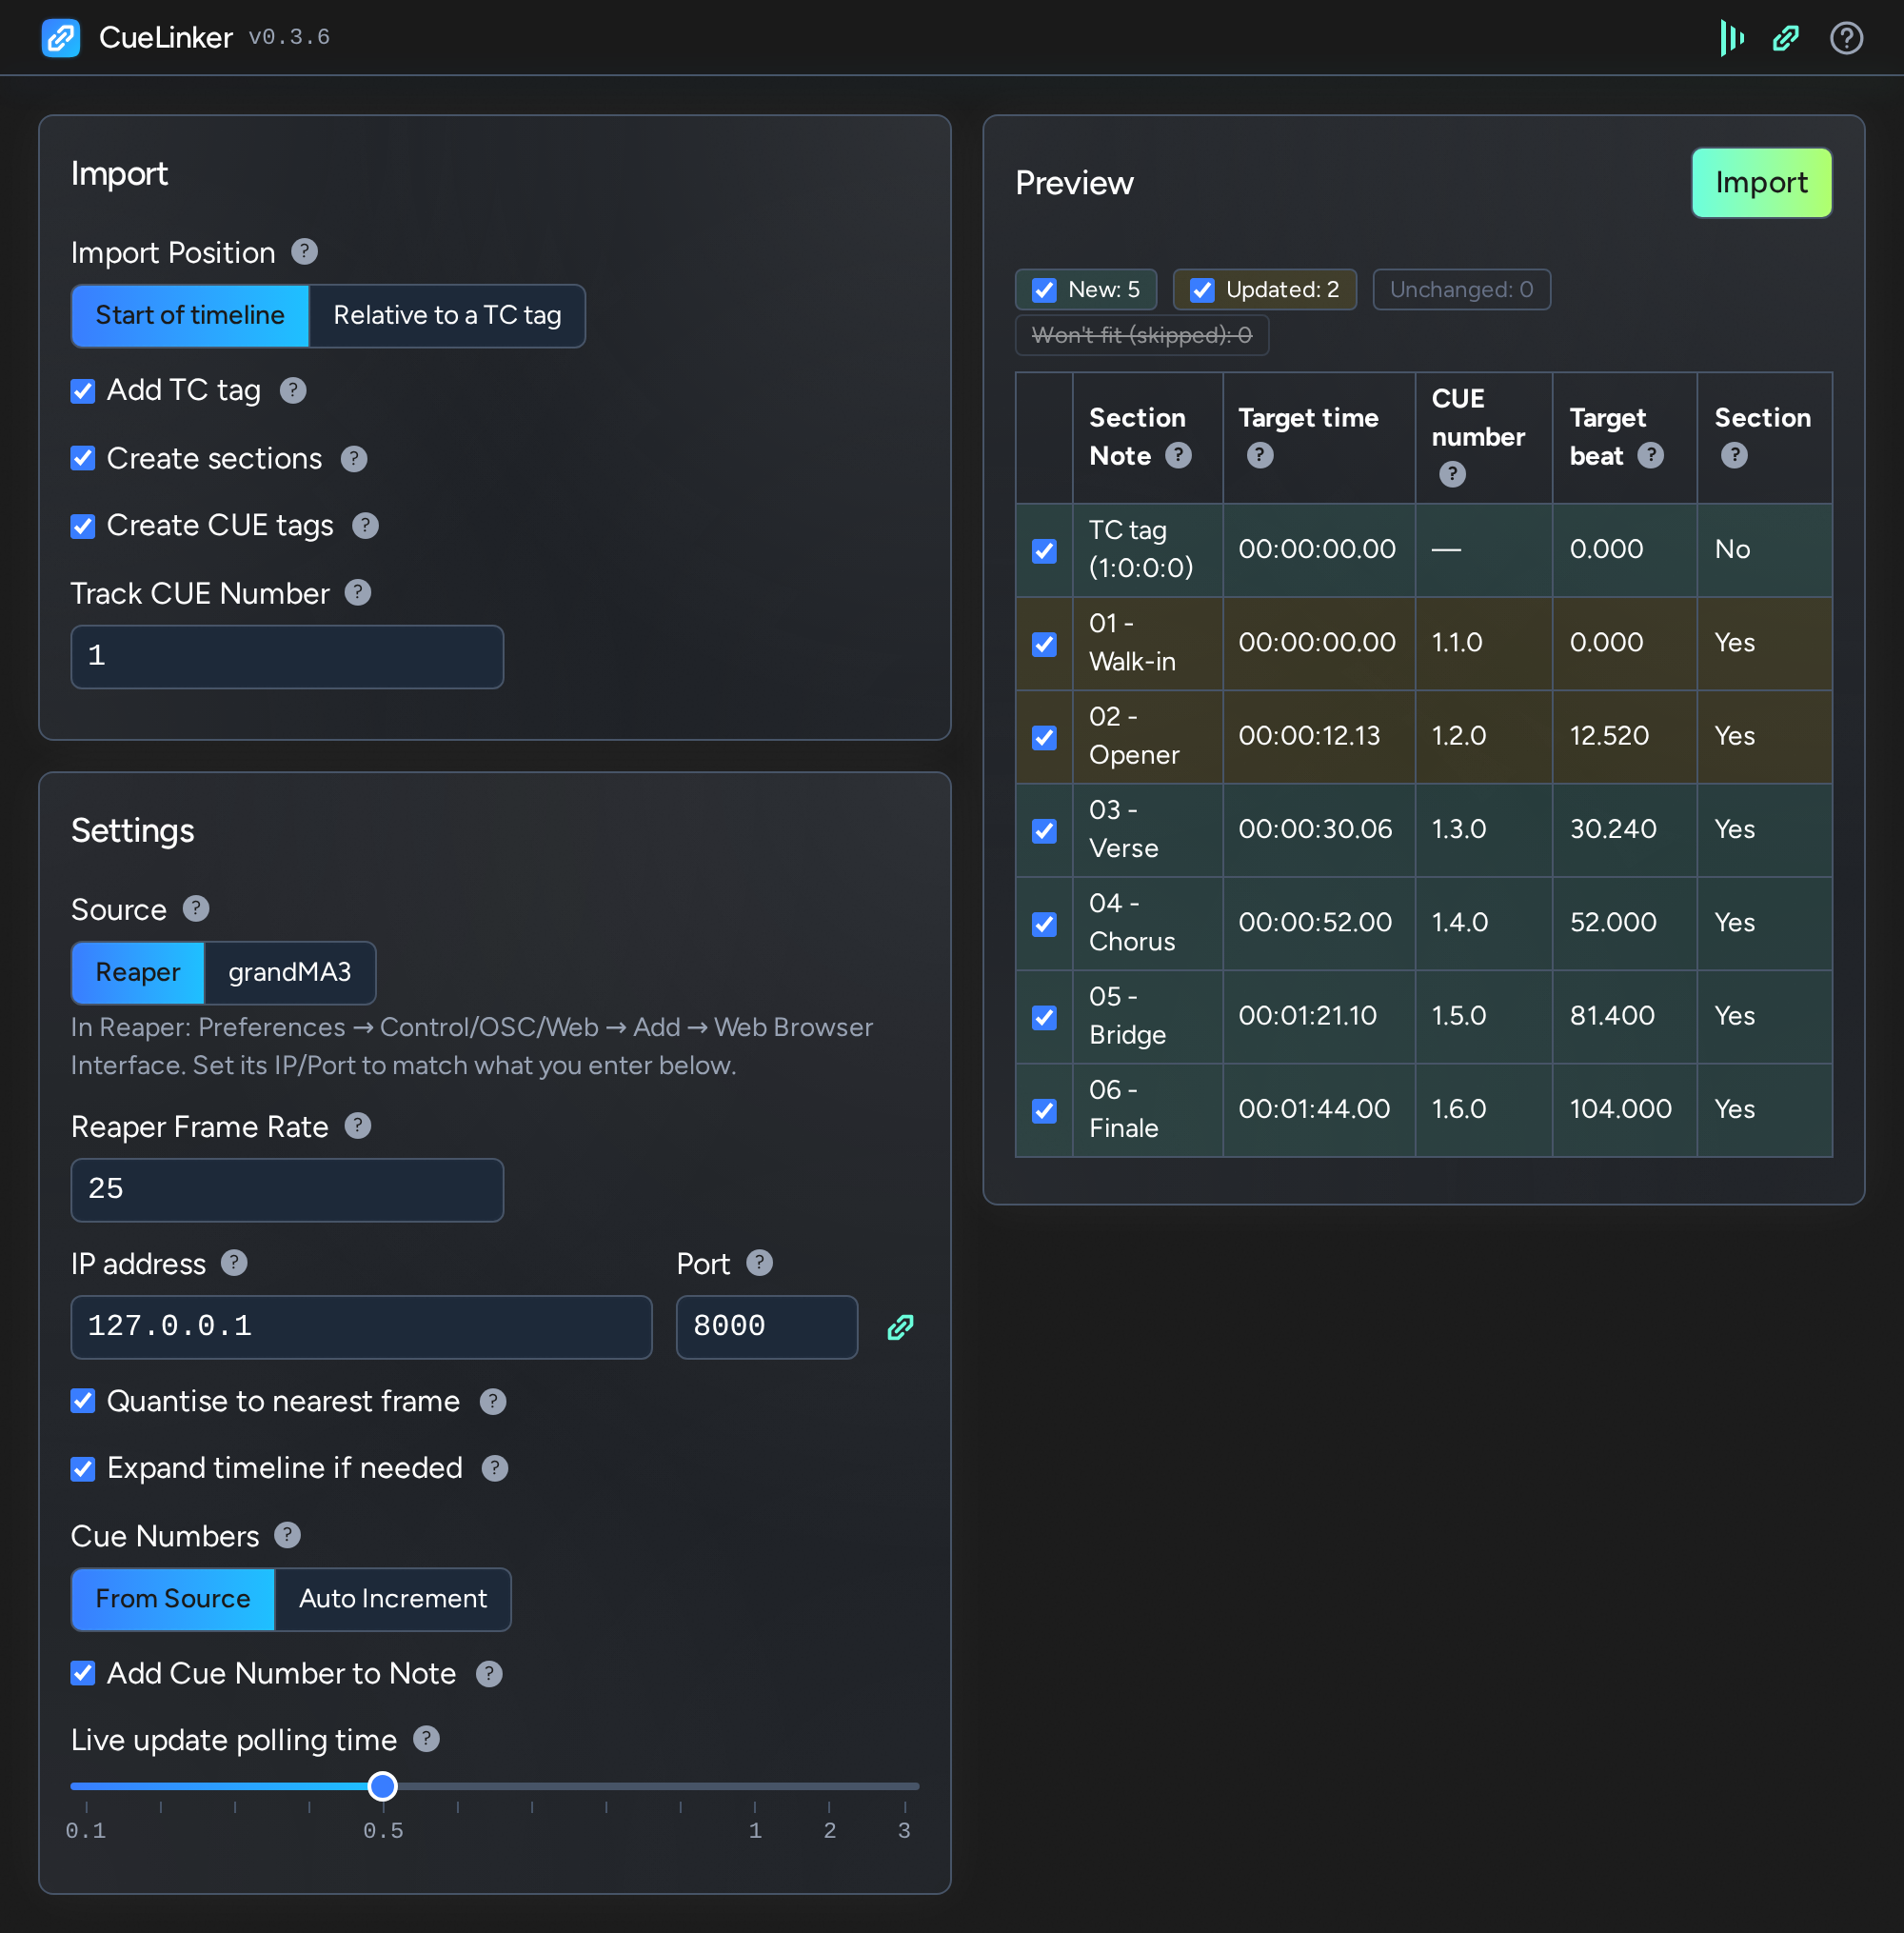Toggle the Add TC tag checkbox

(83, 391)
